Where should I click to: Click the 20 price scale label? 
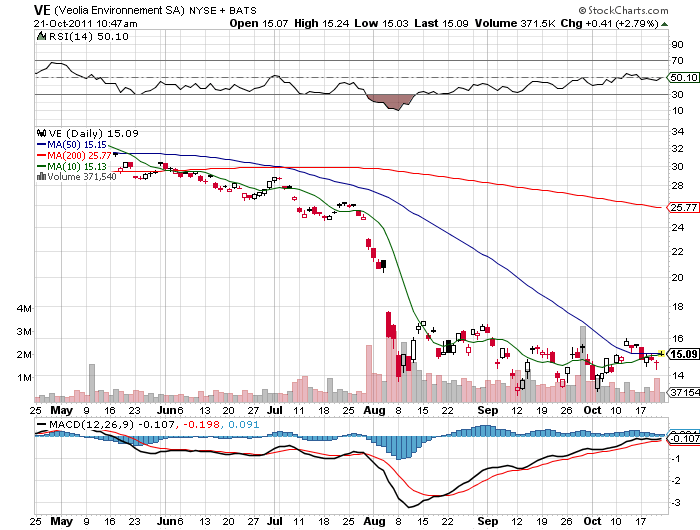click(x=678, y=277)
